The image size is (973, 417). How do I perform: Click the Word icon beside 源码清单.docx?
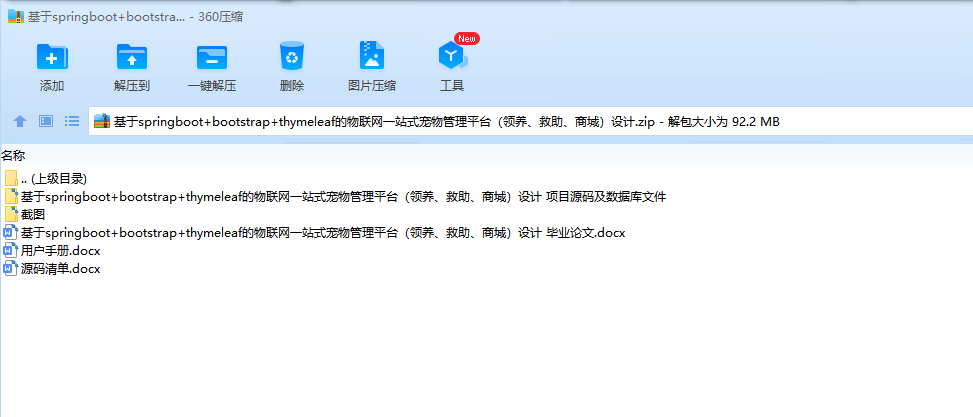(x=11, y=269)
